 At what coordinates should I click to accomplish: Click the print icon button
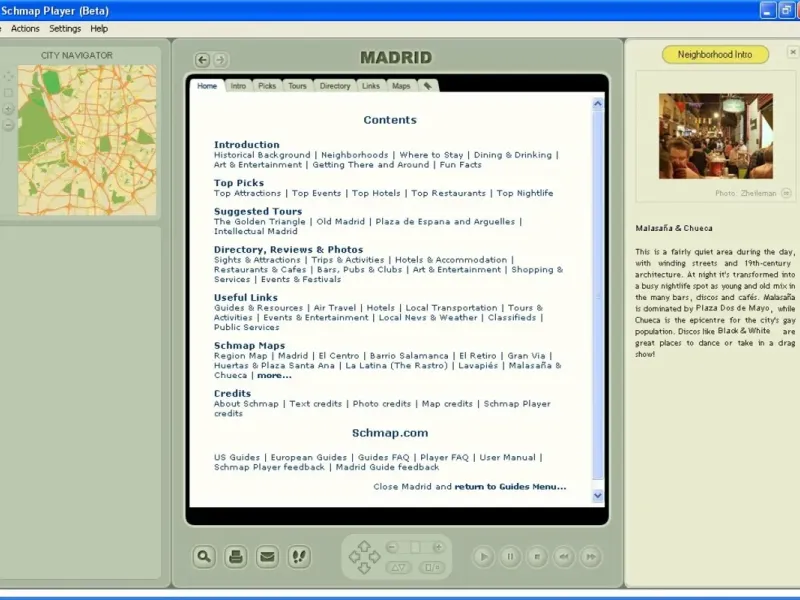coord(236,556)
